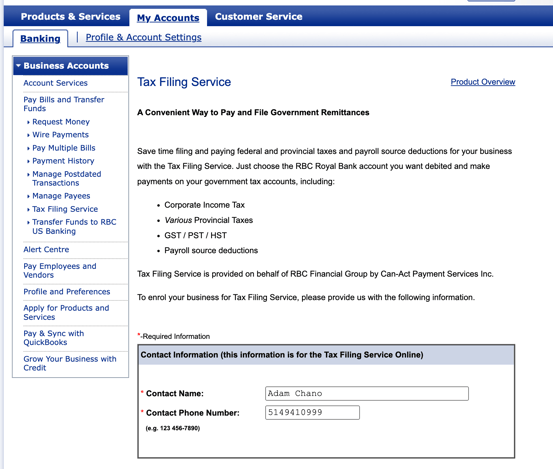Select the My Accounts tab
553x469 pixels.
168,18
